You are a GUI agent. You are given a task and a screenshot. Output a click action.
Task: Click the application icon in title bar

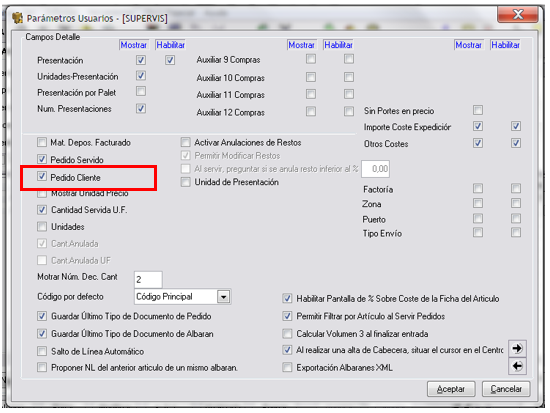pyautogui.click(x=18, y=18)
